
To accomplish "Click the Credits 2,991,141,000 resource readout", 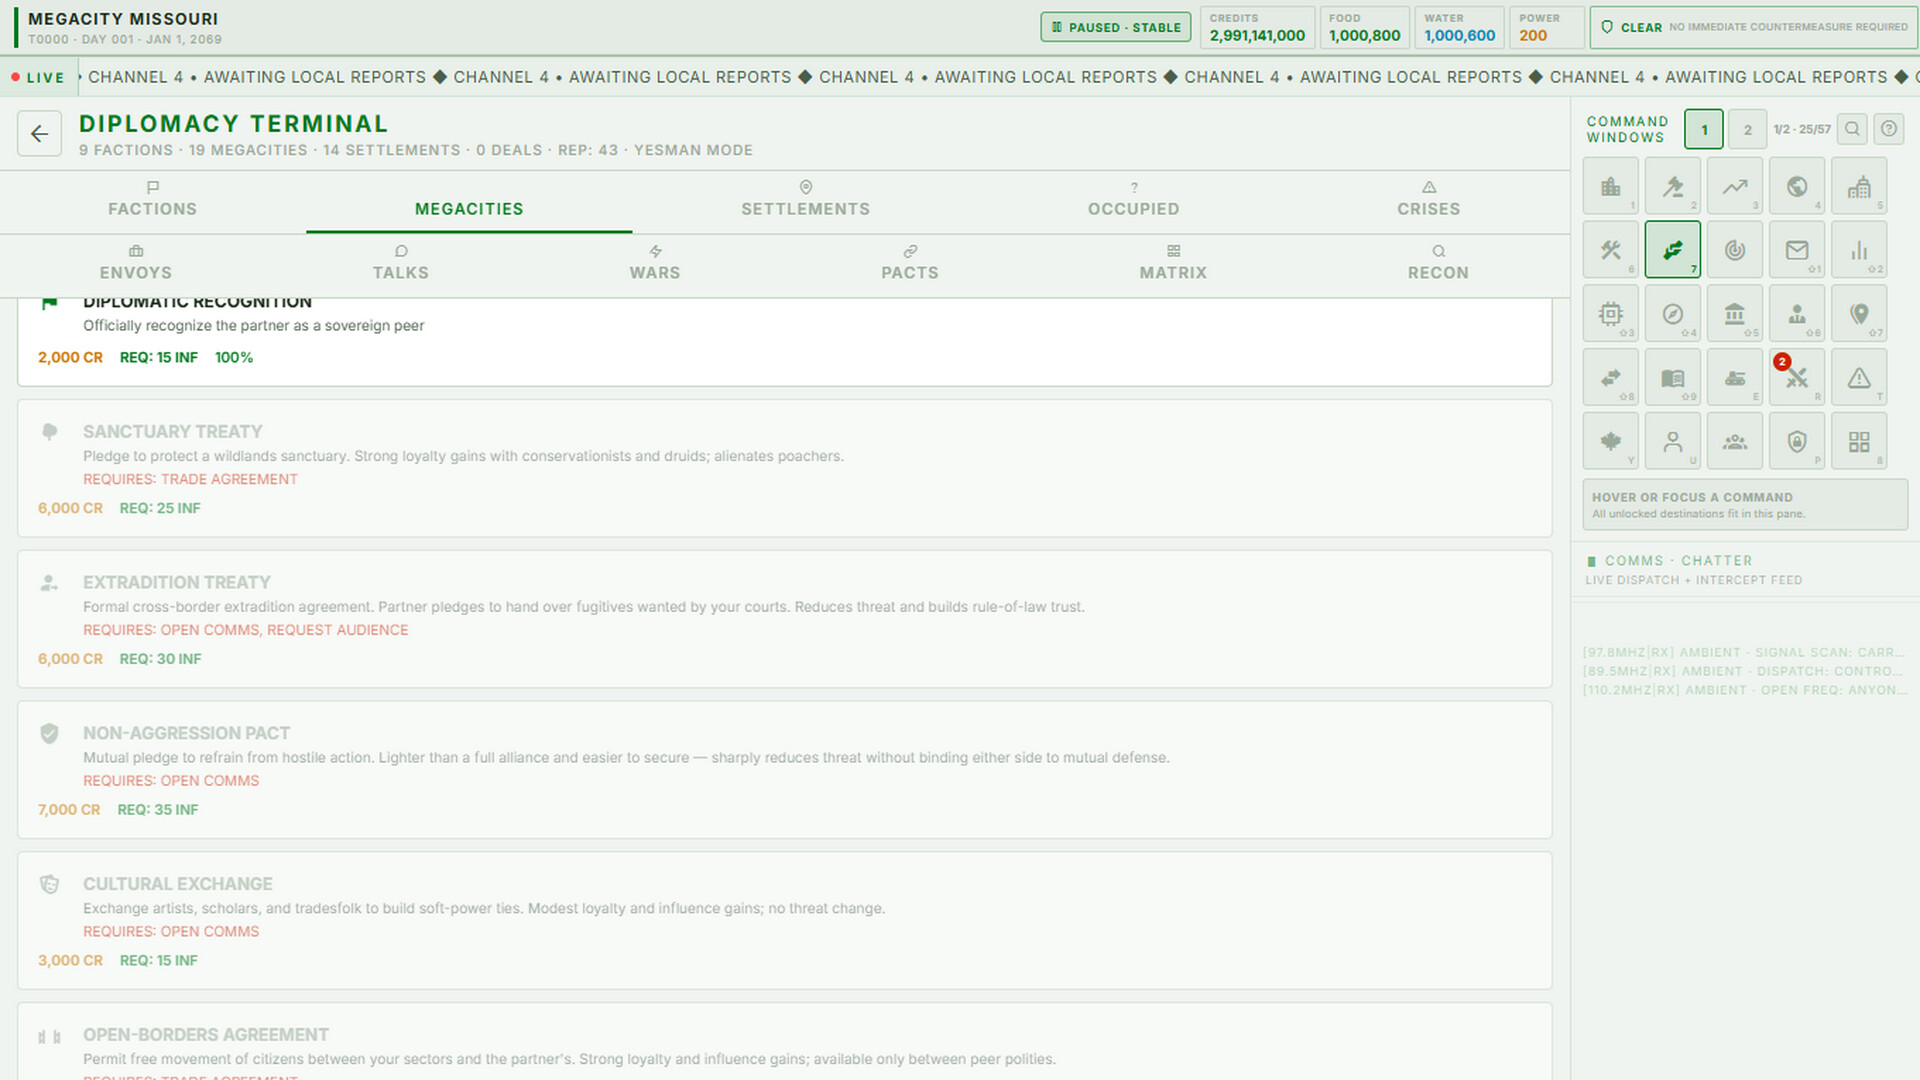I will tap(1257, 27).
